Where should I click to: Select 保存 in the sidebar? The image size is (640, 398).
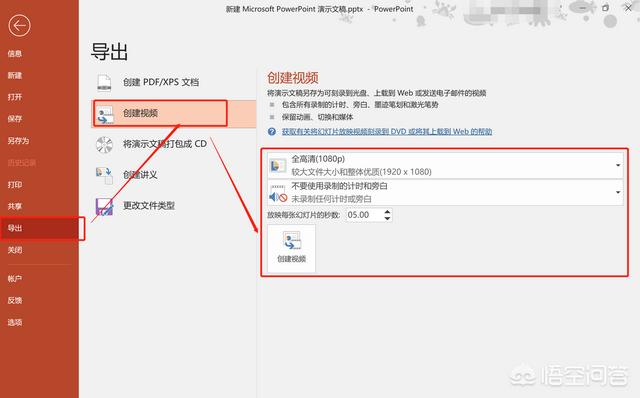coord(15,119)
